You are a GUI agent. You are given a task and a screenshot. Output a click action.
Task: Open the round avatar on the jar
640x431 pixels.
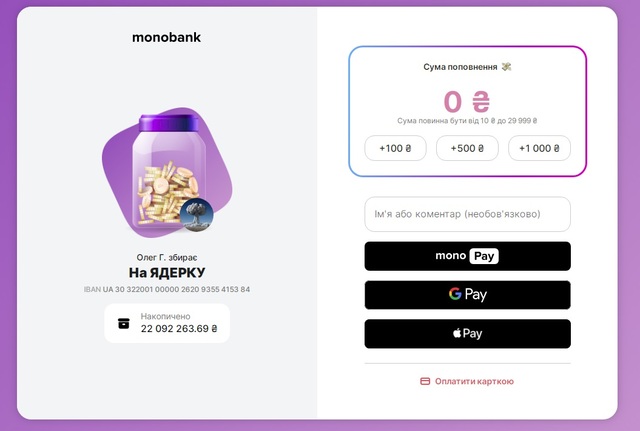[x=196, y=213]
